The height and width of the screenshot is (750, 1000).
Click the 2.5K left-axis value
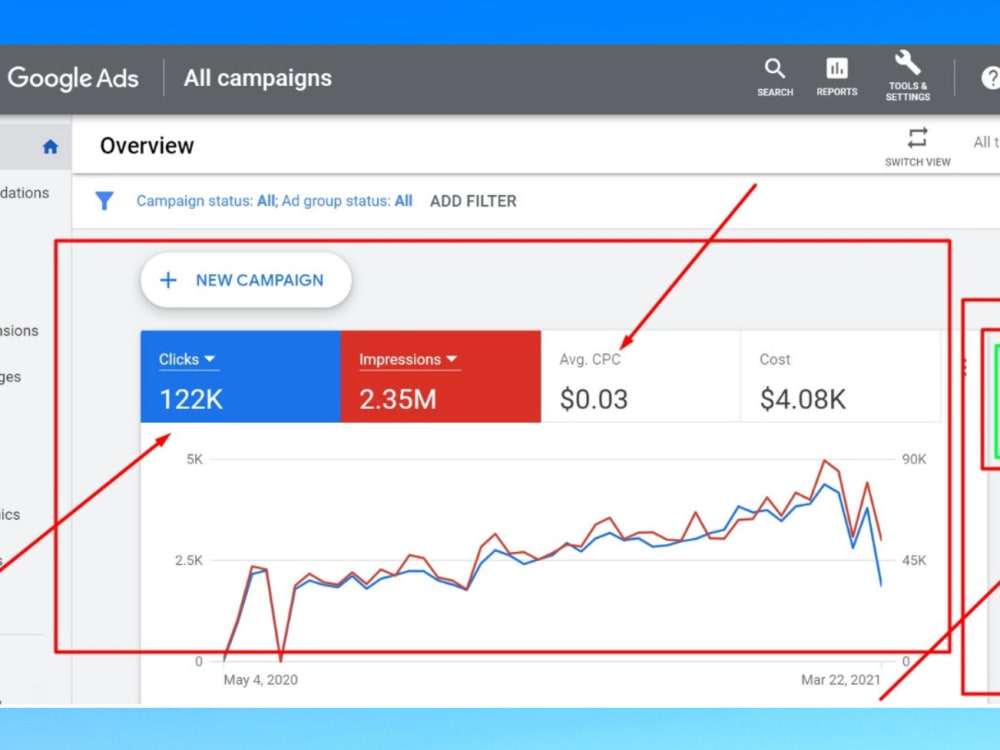click(189, 561)
